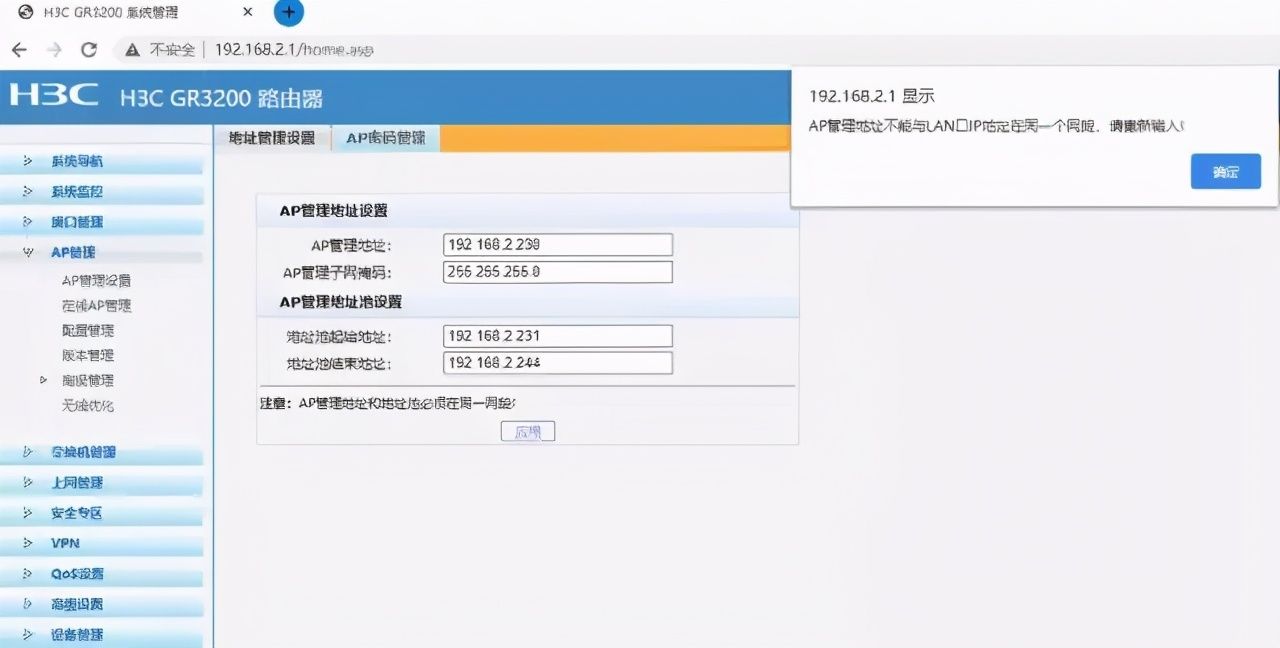The height and width of the screenshot is (648, 1280).
Task: Open AP管理设置 in the sidebar
Action: pyautogui.click(x=96, y=281)
